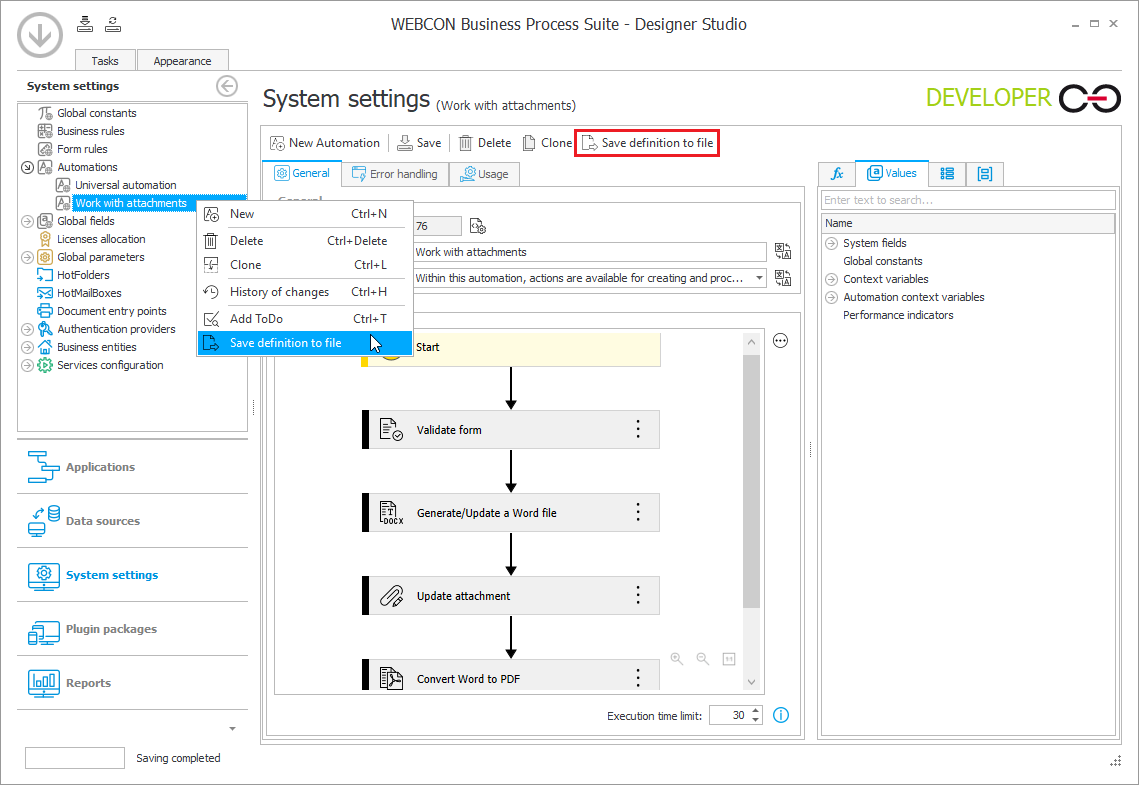The image size is (1139, 785).
Task: Click the export stamp icon in title bar
Action: 113,24
